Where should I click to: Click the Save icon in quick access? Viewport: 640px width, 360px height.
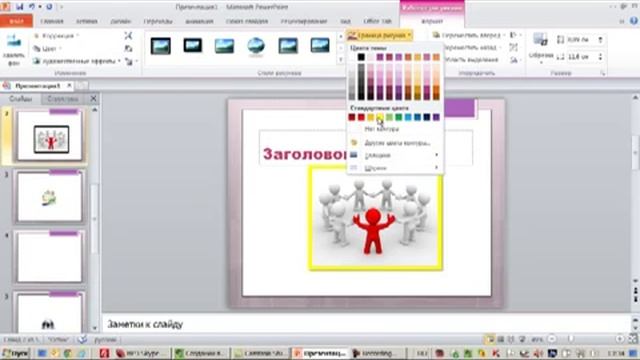coord(20,7)
